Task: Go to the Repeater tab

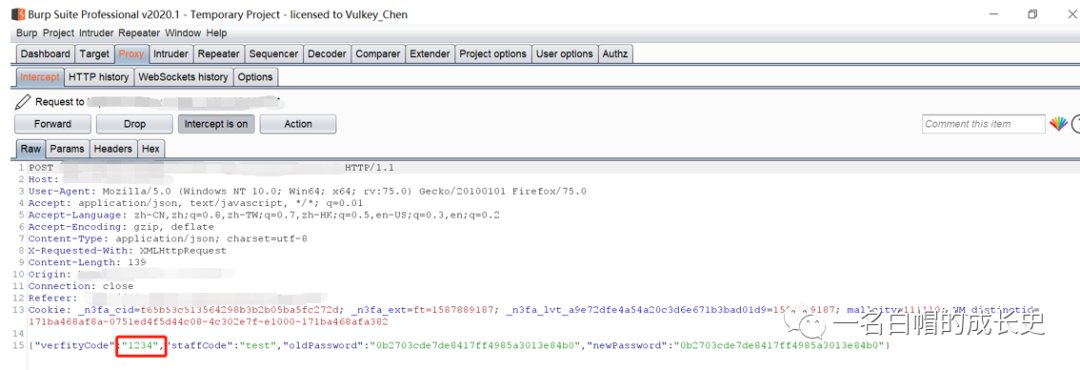Action: point(218,54)
